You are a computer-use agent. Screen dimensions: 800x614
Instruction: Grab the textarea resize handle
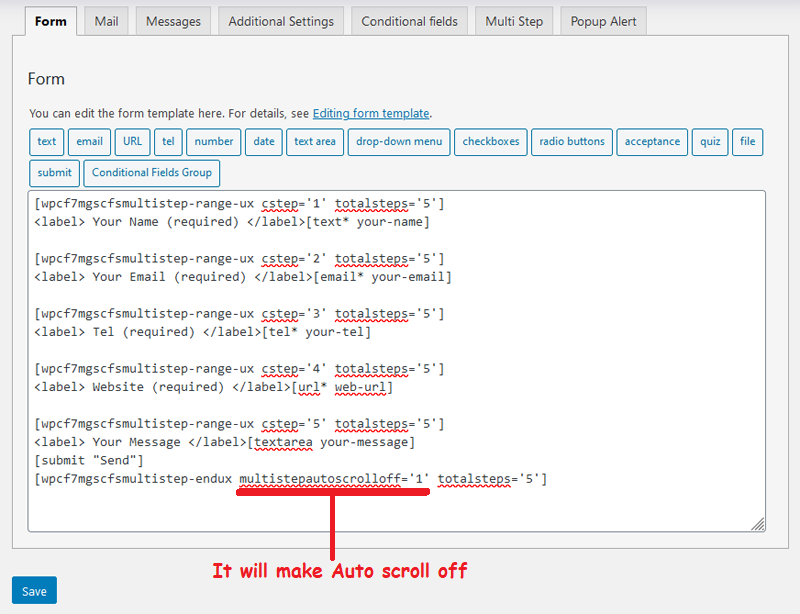[x=758, y=523]
